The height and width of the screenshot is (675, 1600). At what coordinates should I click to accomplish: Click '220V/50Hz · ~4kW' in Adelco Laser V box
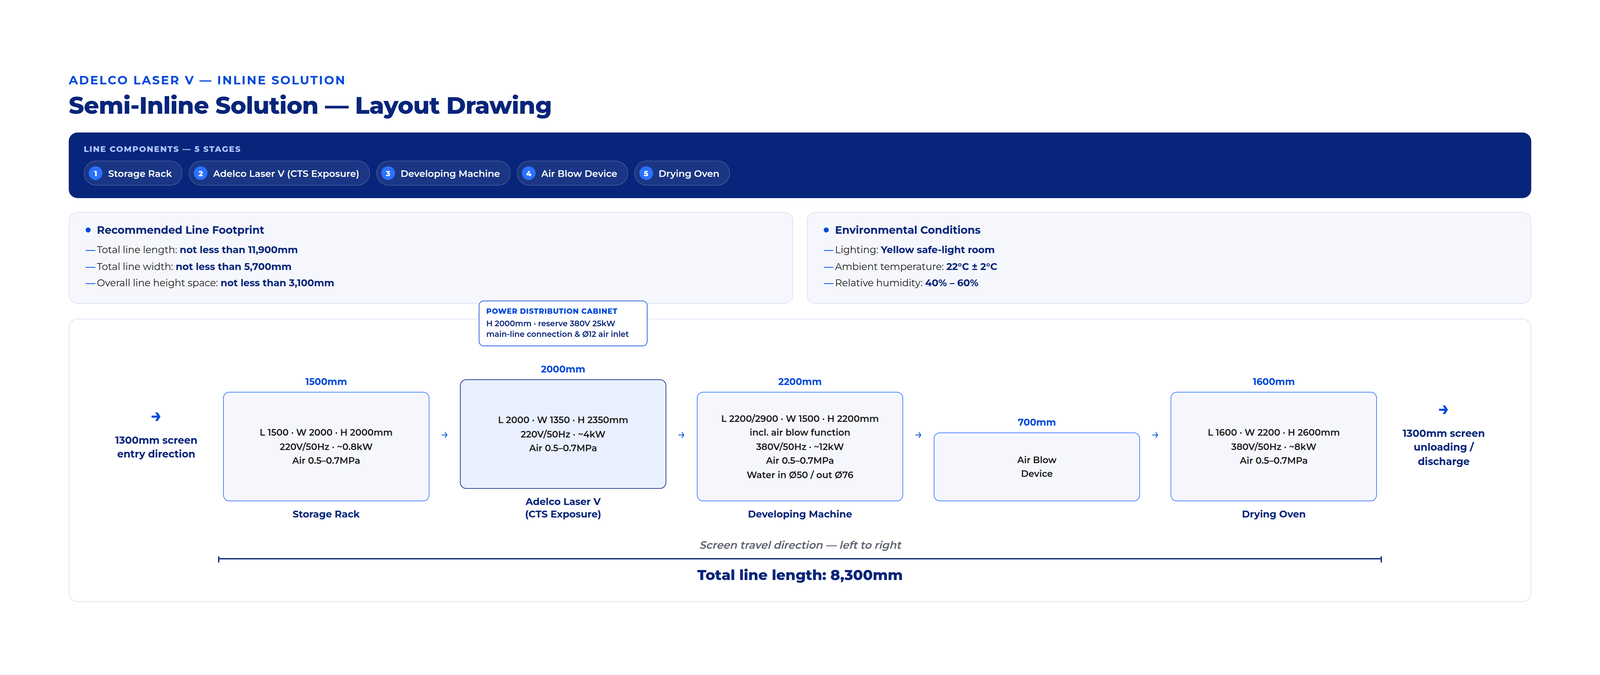[563, 434]
